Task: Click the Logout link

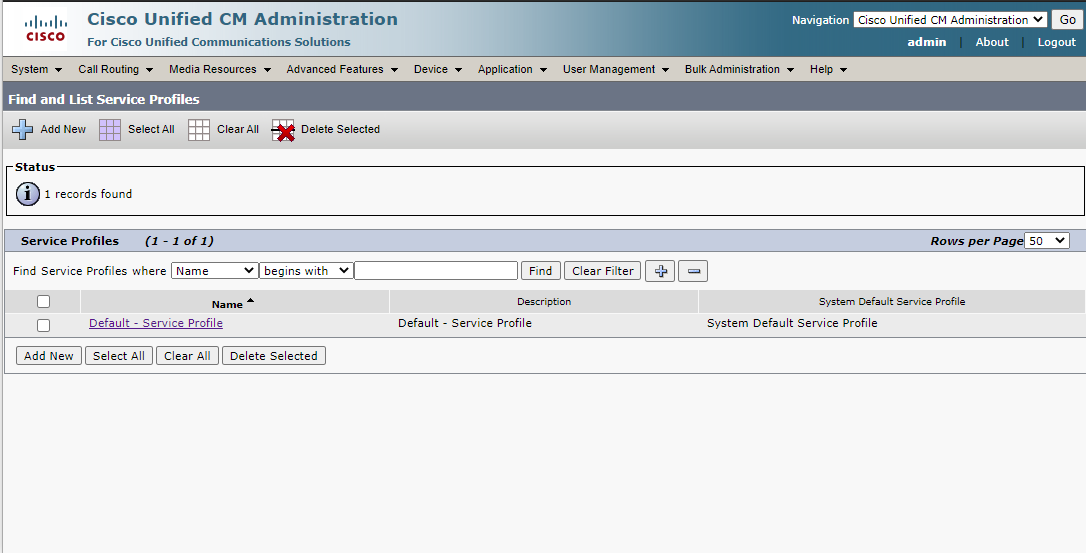Action: click(x=1056, y=42)
